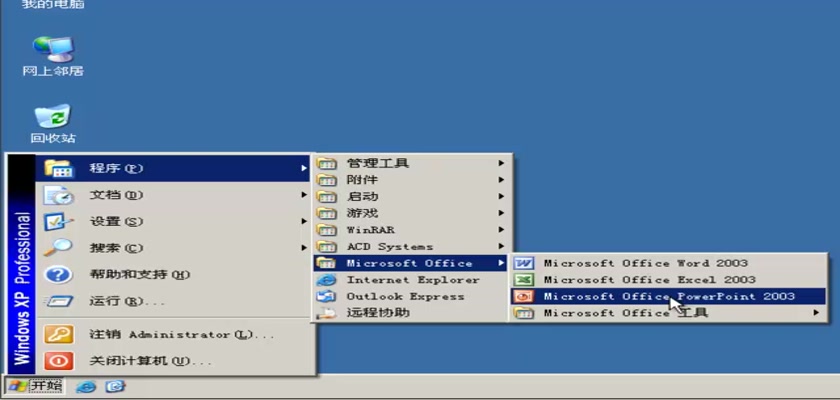840x400 pixels.
Task: Click the 管理工具 folder icon
Action: coord(326,163)
